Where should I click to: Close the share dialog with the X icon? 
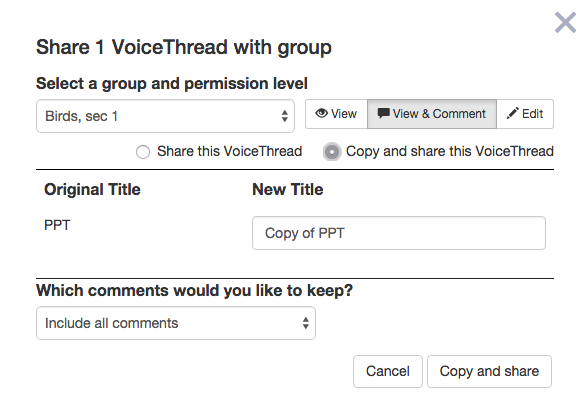point(565,22)
